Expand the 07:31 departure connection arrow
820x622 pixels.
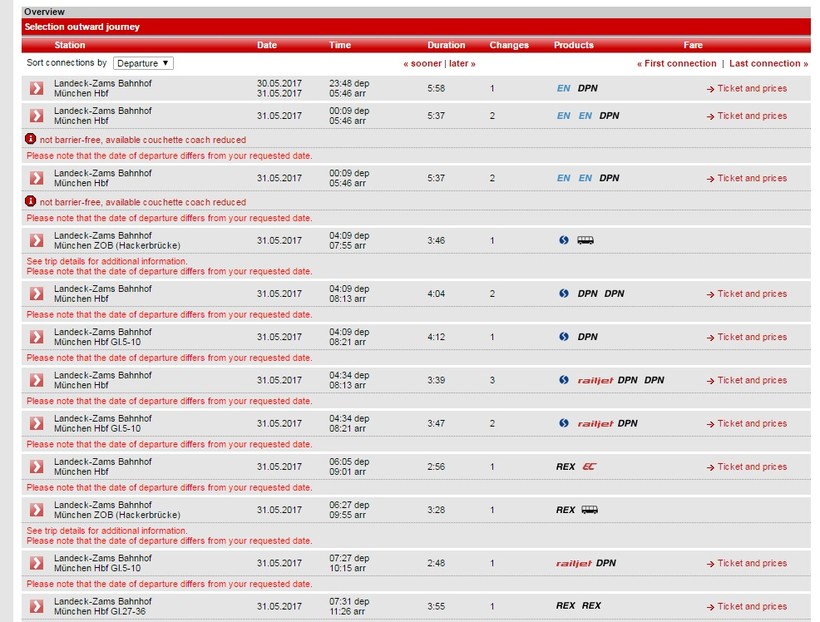pos(36,606)
